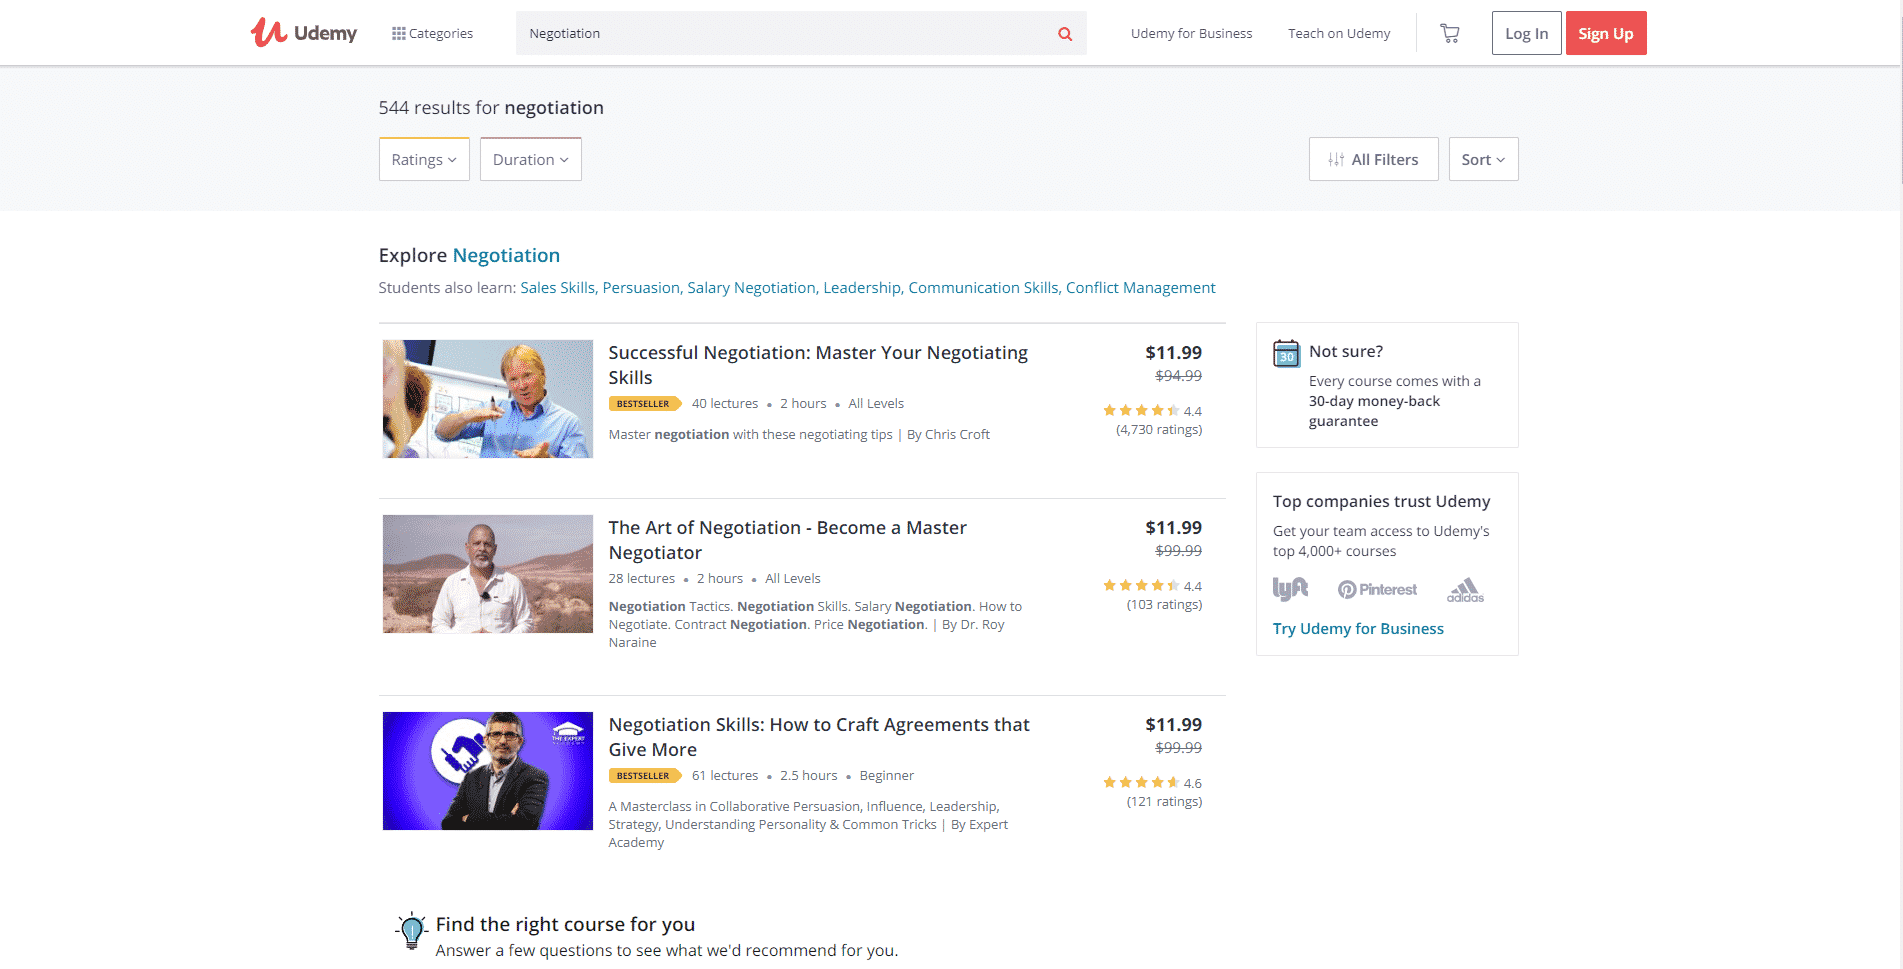Click the Pinterest company logo
The height and width of the screenshot is (969, 1903).
click(1377, 590)
